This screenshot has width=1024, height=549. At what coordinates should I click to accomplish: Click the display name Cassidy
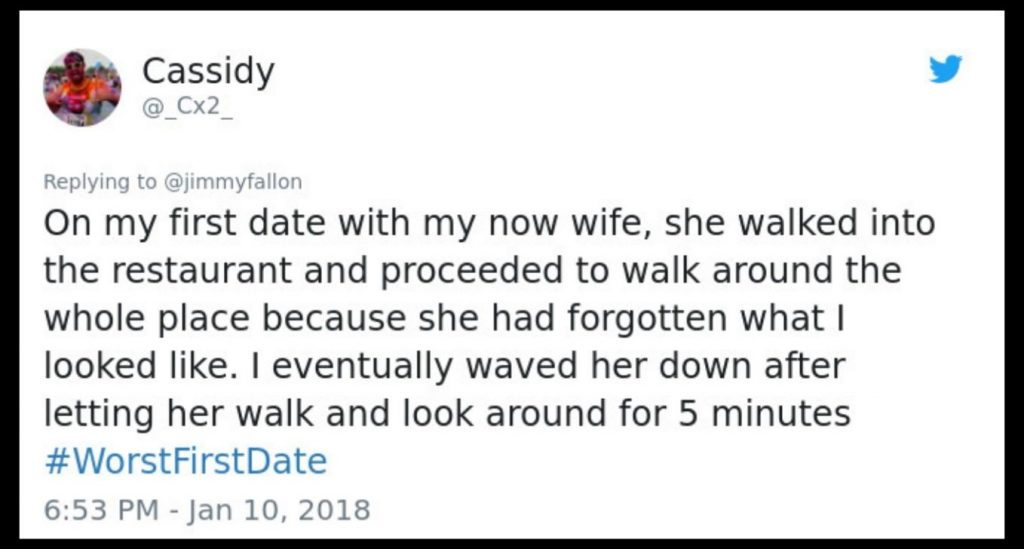(x=208, y=71)
